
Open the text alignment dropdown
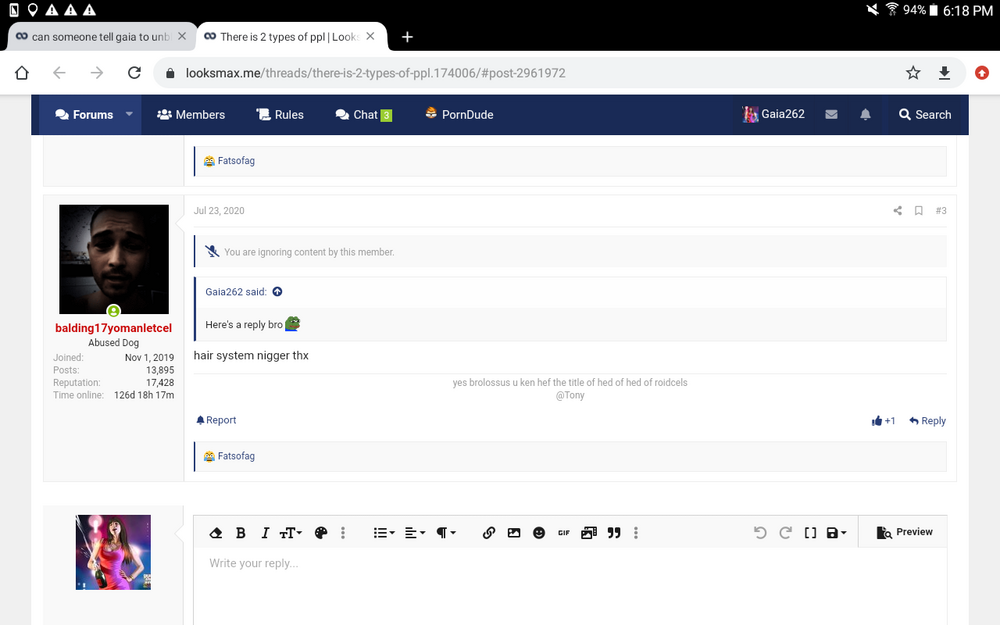(415, 533)
